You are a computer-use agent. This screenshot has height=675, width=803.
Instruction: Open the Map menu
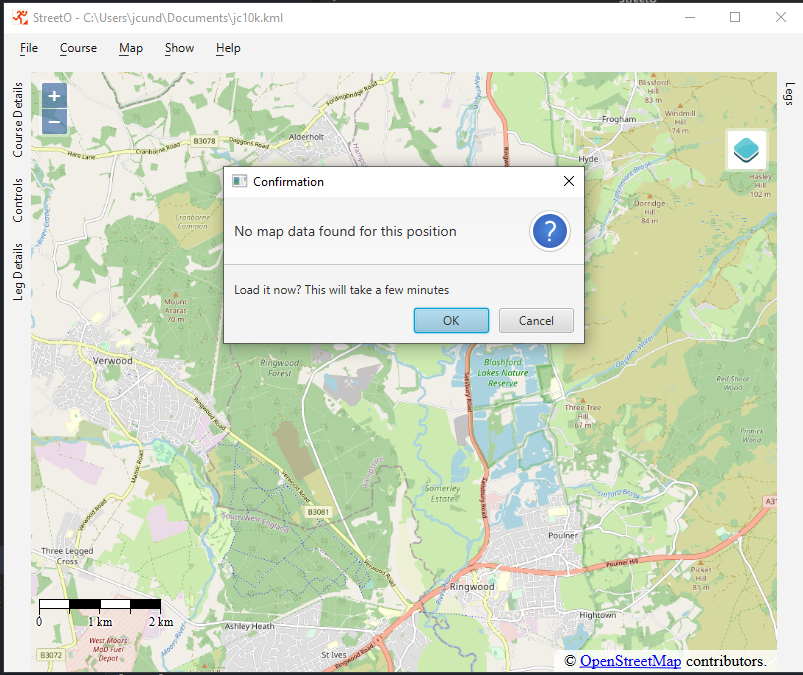(x=131, y=48)
